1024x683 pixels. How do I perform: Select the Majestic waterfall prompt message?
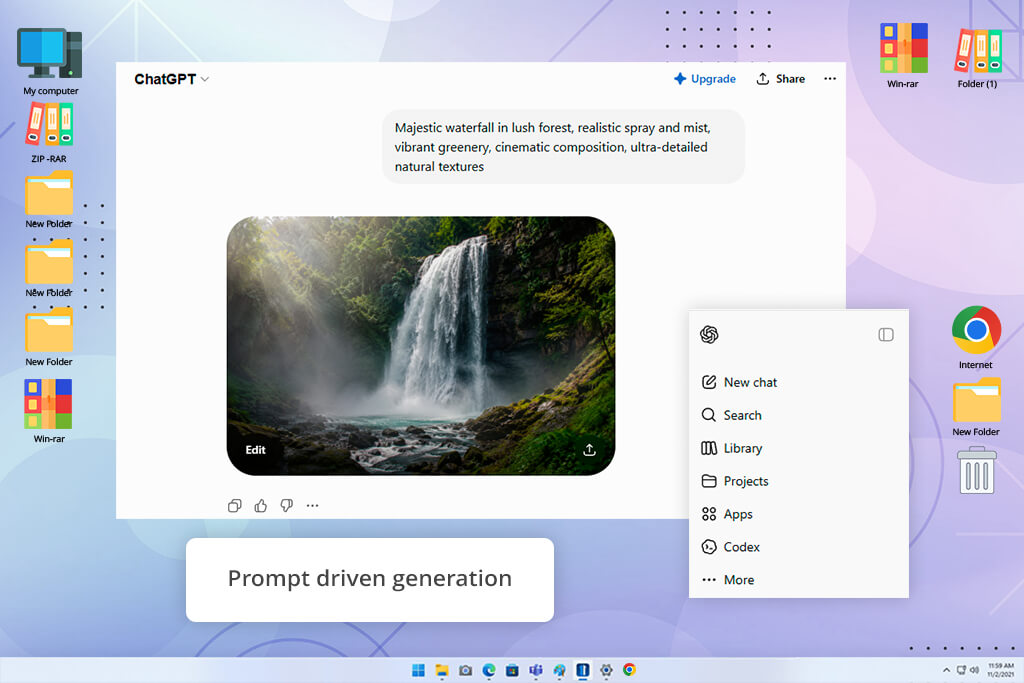point(563,147)
